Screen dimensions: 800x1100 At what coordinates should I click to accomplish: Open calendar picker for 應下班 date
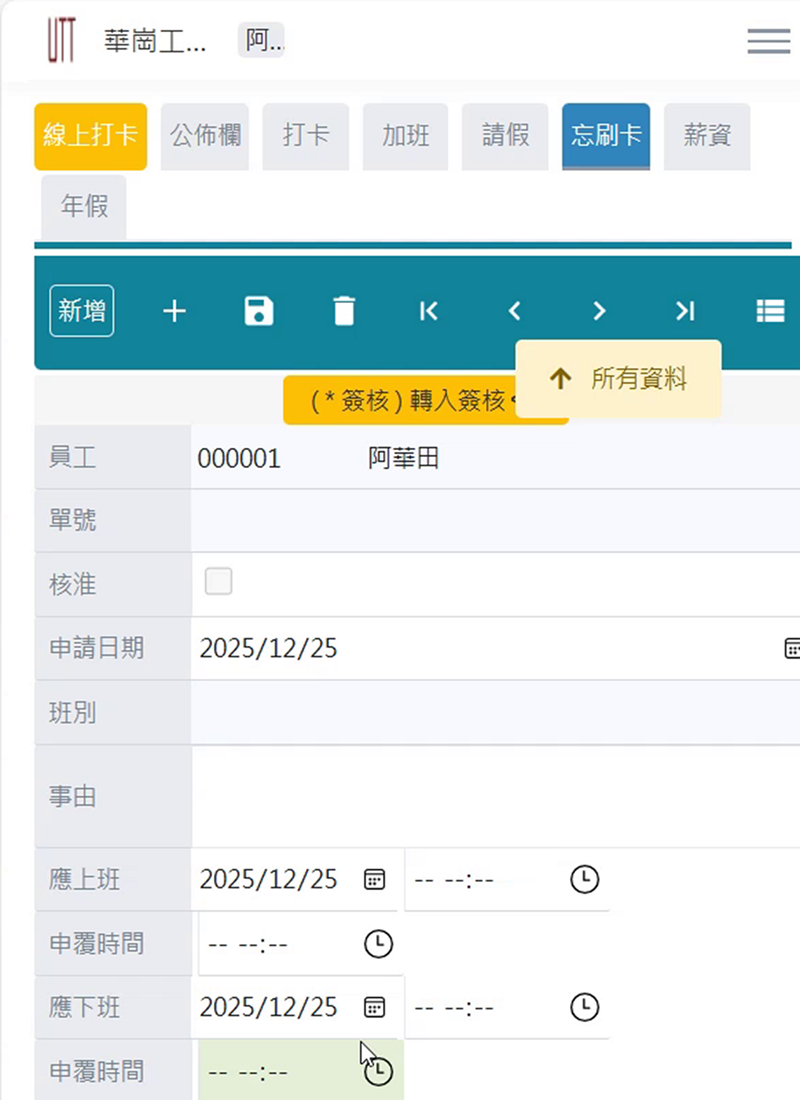375,1007
